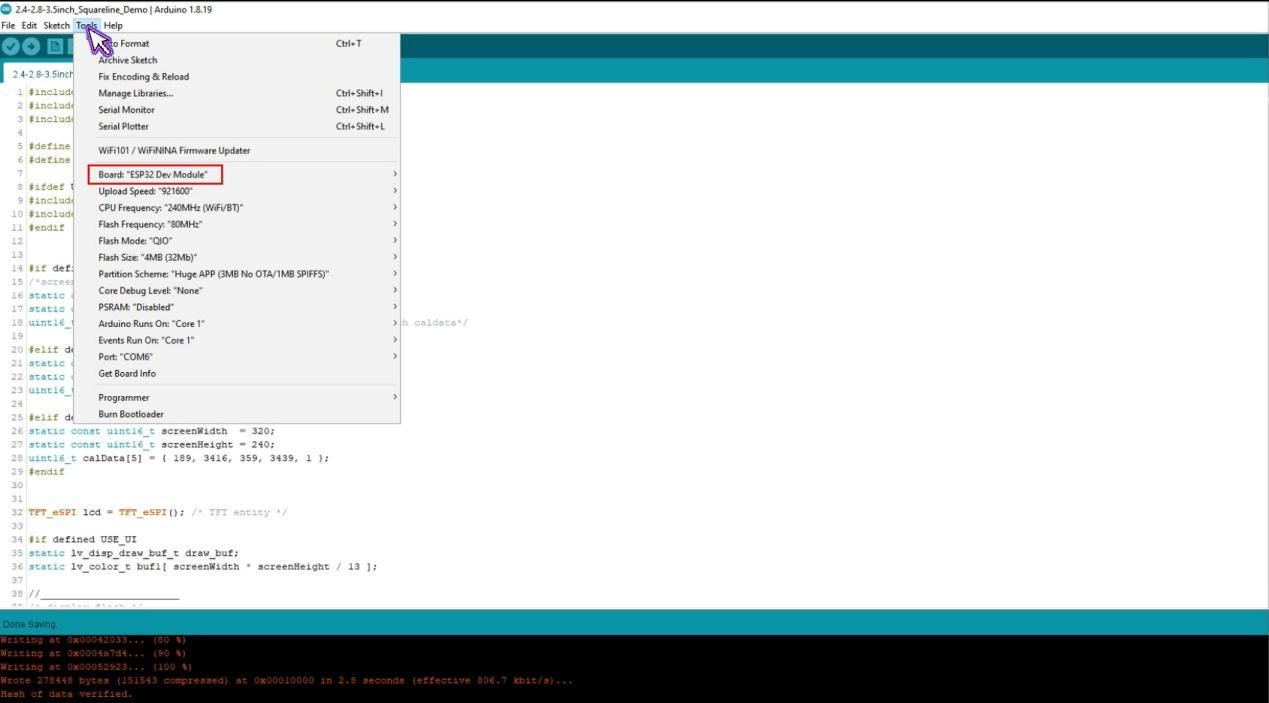This screenshot has height=703, width=1269.
Task: Open the Help menu
Action: coord(112,25)
